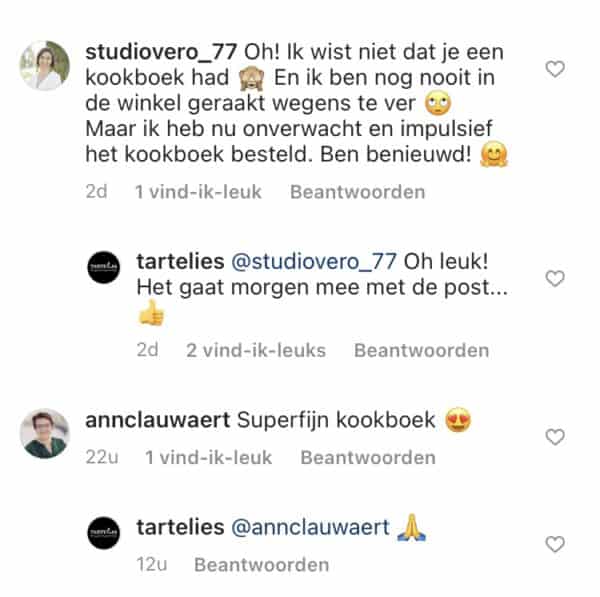View 1 vind-ik-leuk on studiovero_77 comment

(x=198, y=192)
